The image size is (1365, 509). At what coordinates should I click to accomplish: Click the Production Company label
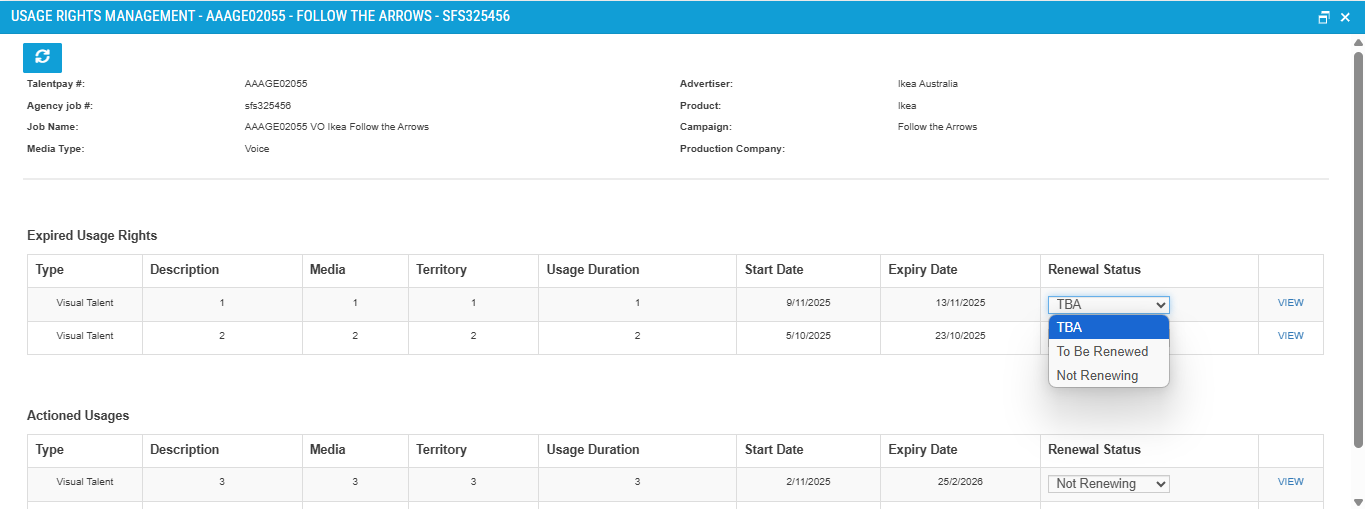tap(732, 149)
